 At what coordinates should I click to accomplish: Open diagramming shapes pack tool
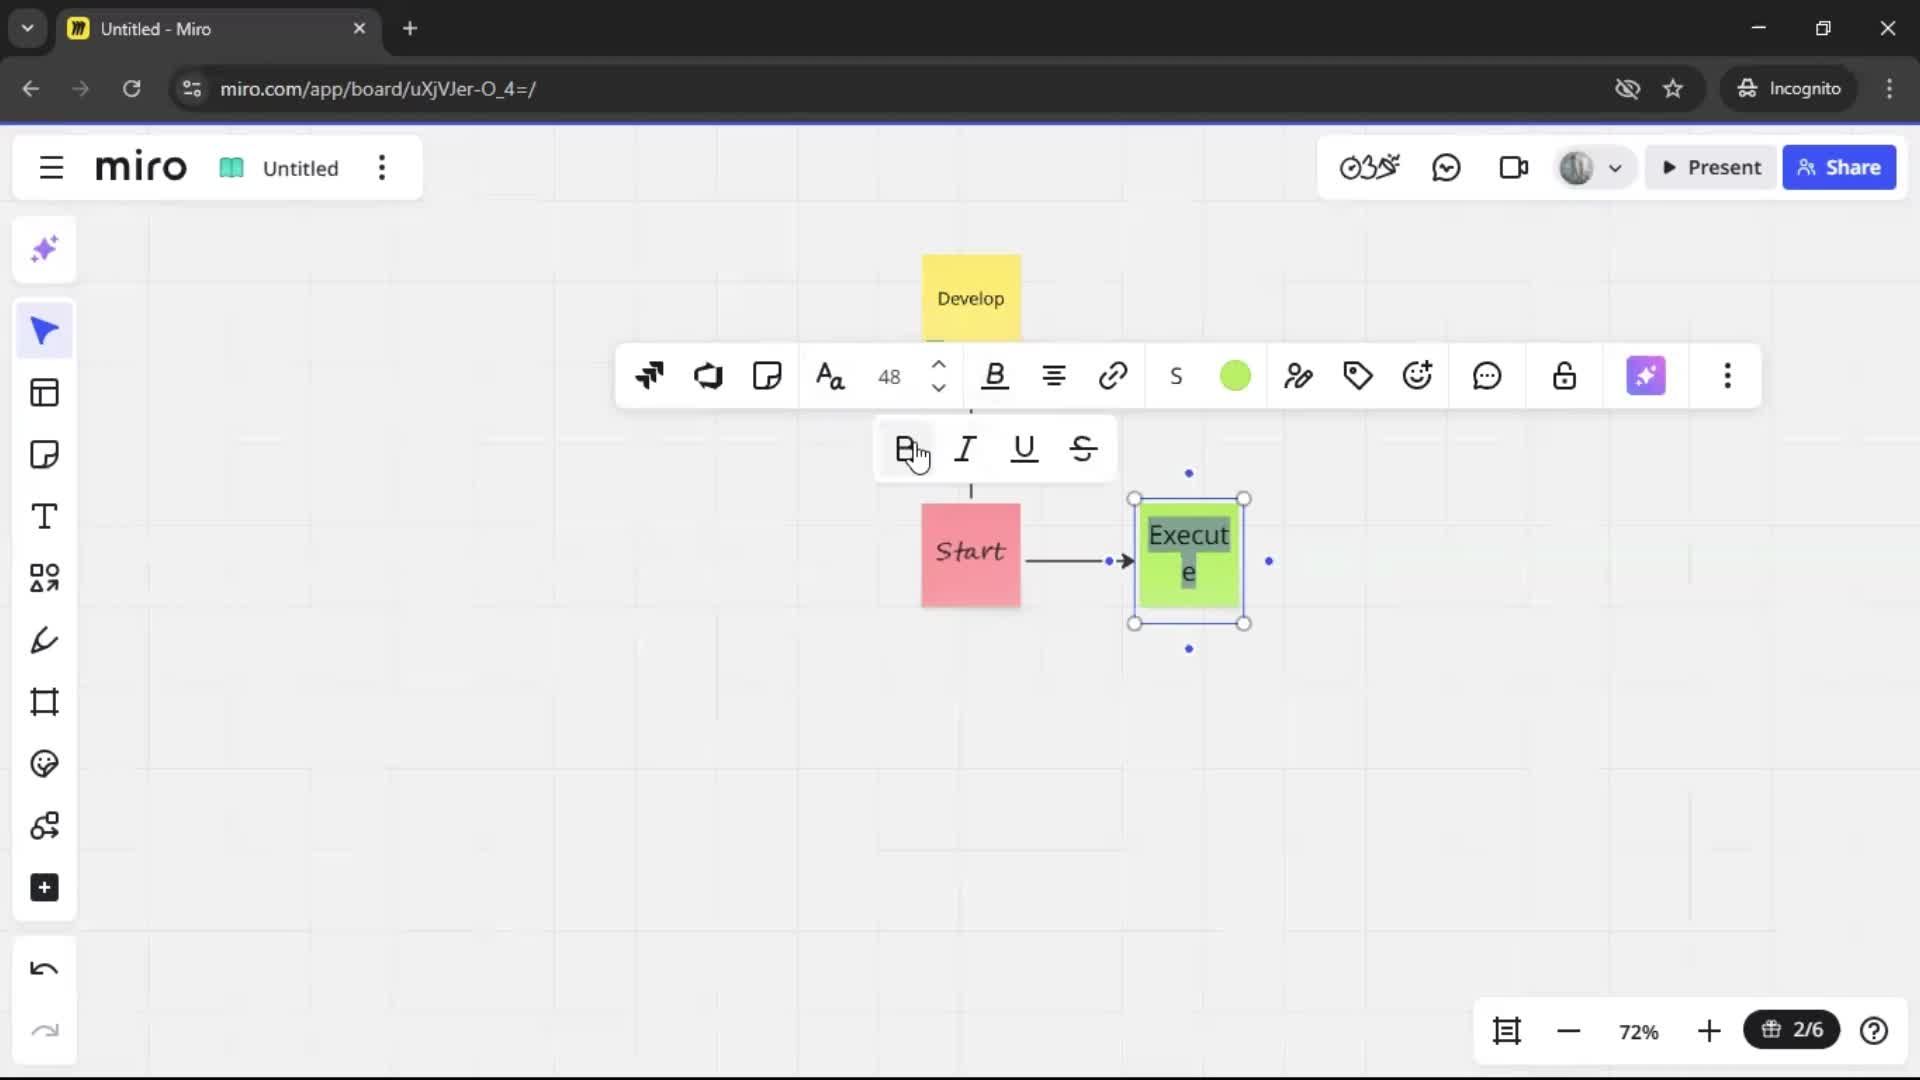44,826
